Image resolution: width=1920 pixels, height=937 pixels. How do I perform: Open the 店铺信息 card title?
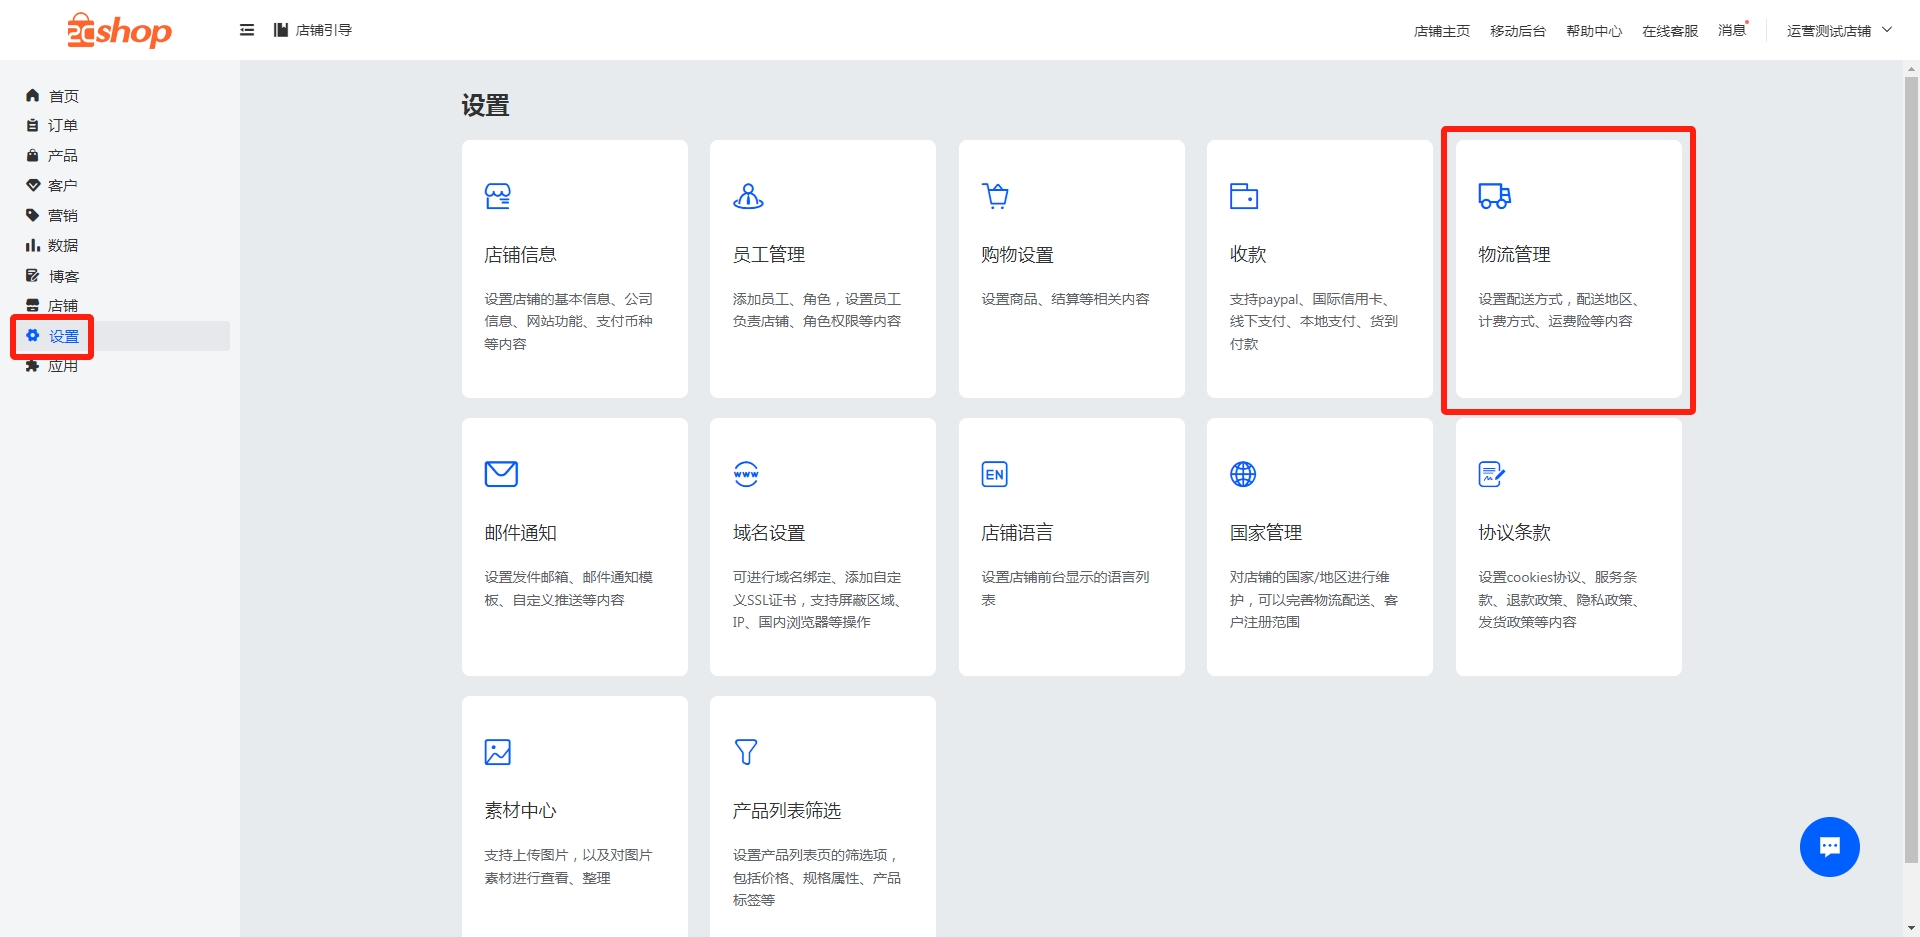click(520, 255)
